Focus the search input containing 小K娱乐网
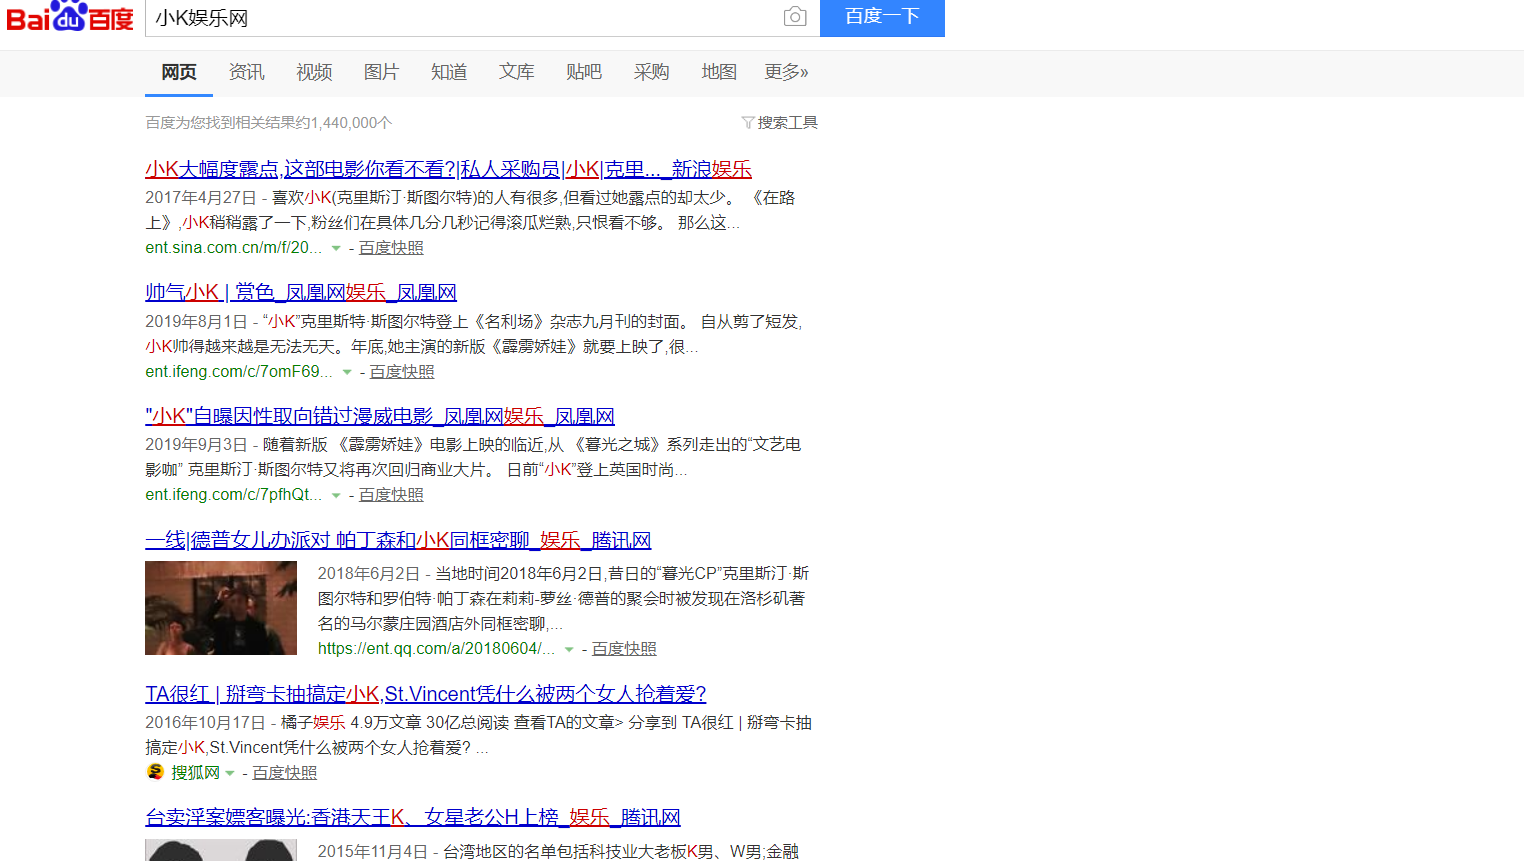The height and width of the screenshot is (861, 1524). [465, 18]
